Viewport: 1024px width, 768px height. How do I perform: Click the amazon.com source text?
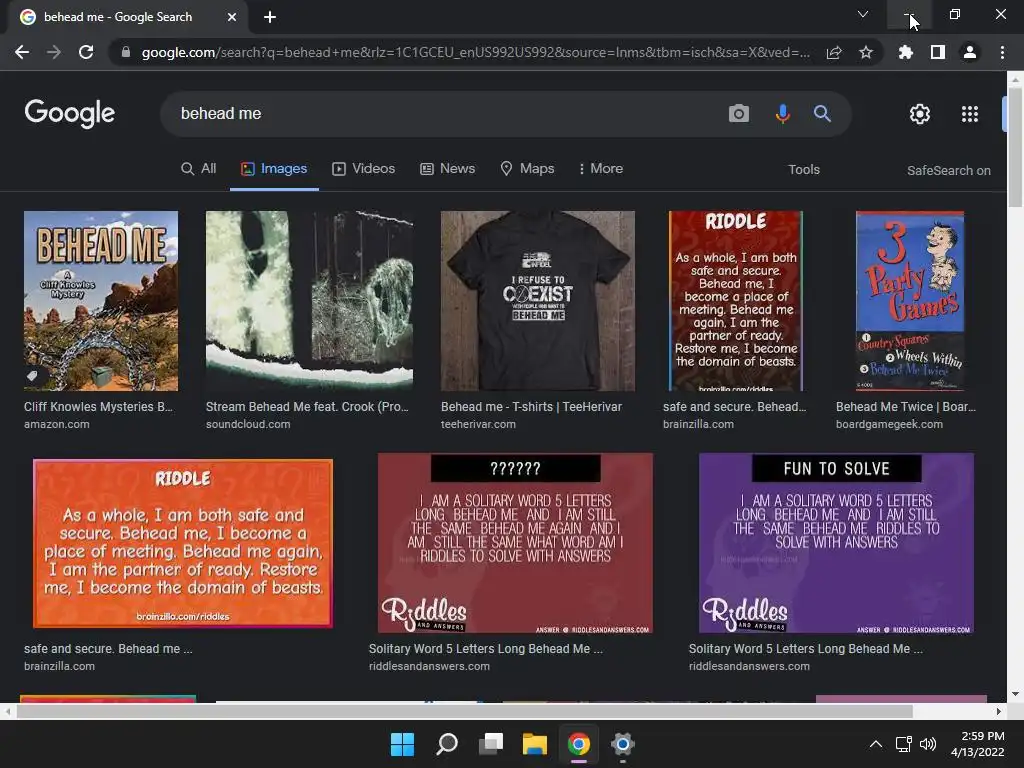[57, 424]
